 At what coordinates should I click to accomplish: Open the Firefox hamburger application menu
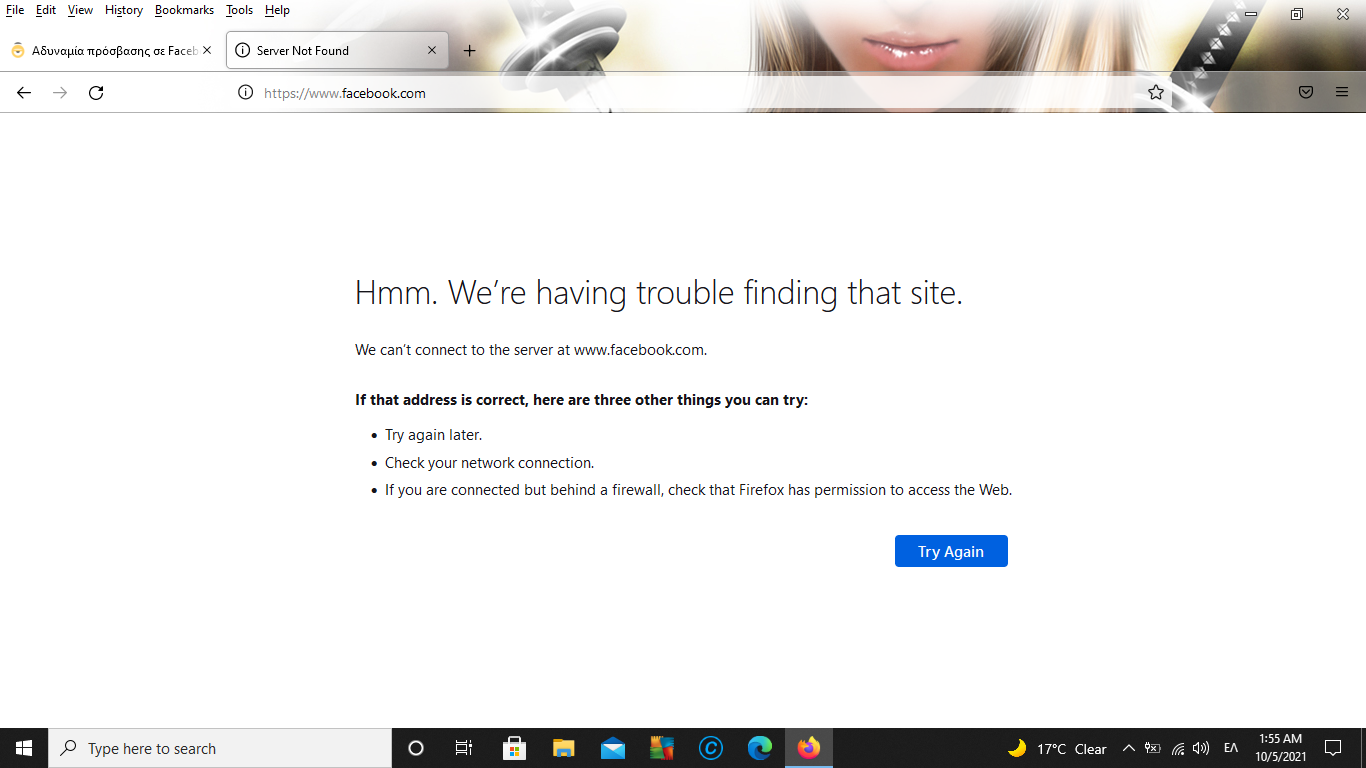coord(1342,92)
